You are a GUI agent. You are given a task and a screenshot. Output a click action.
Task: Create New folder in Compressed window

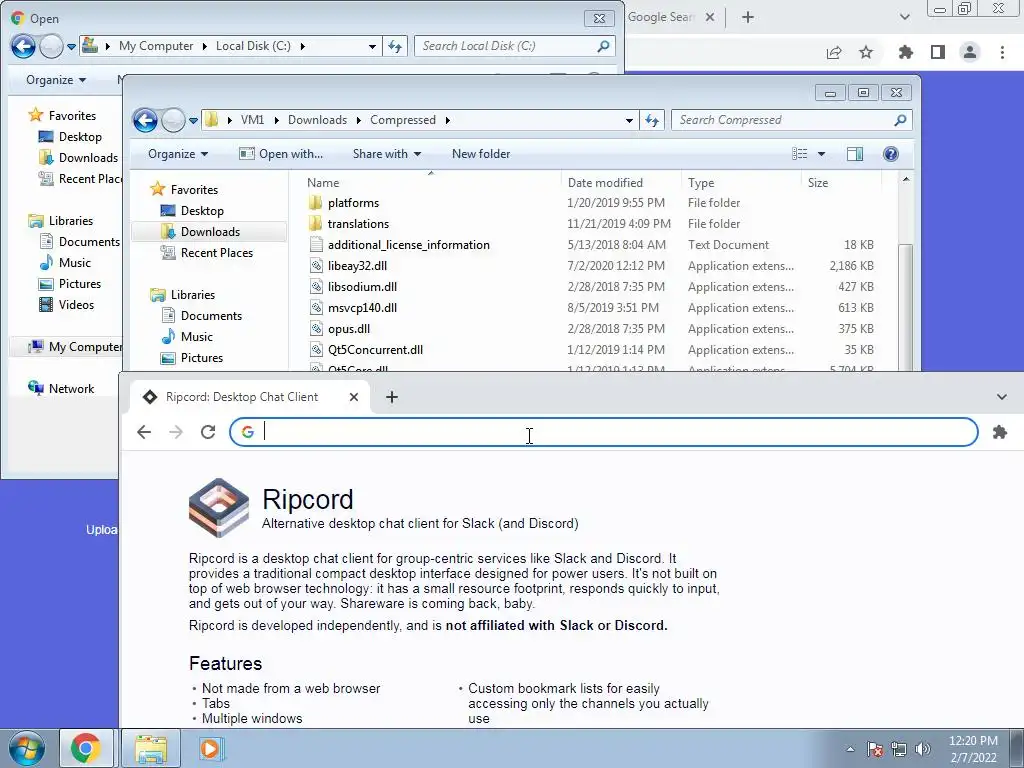click(481, 154)
